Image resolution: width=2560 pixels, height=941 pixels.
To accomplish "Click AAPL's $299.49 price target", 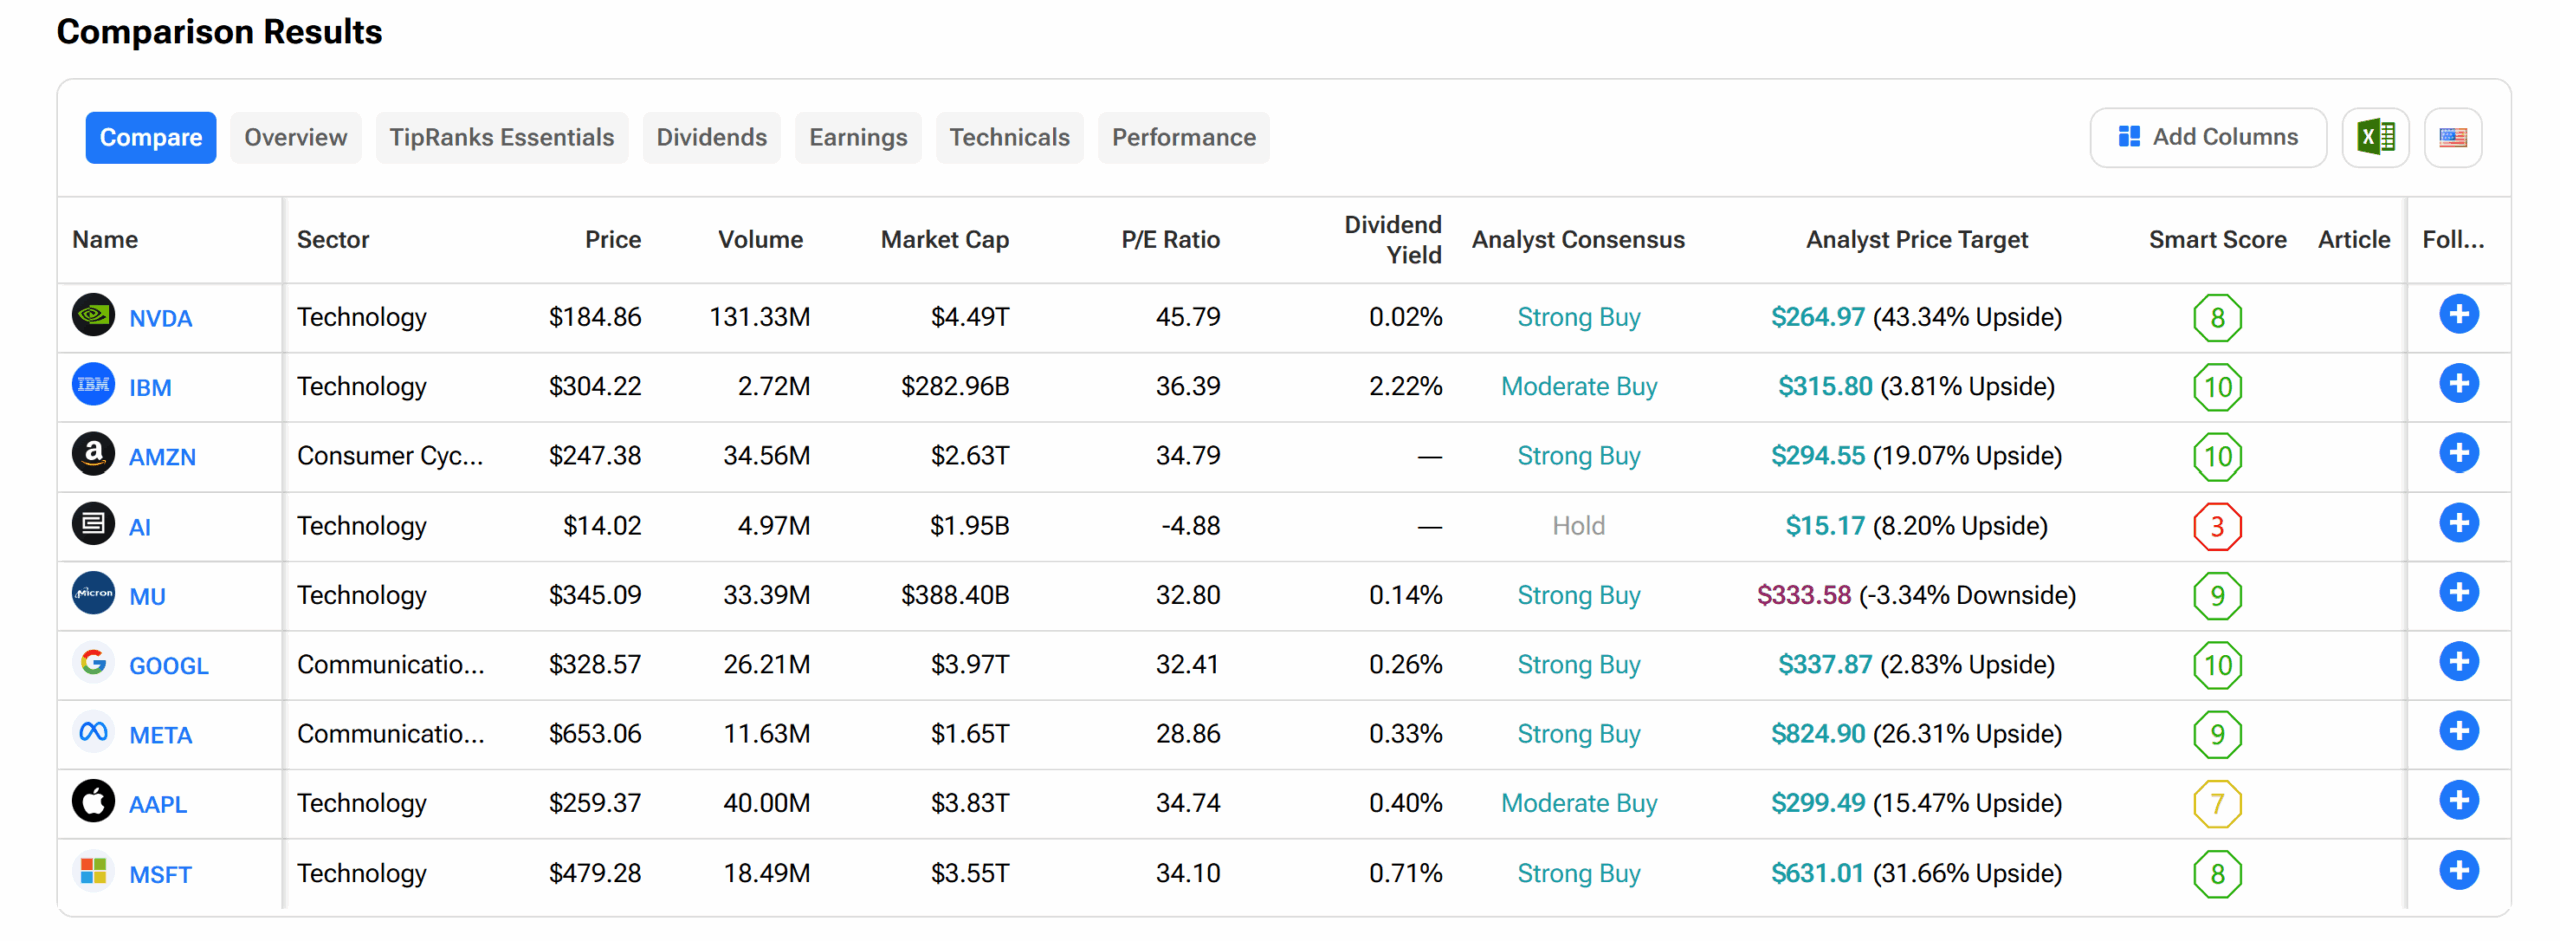I will point(1815,803).
